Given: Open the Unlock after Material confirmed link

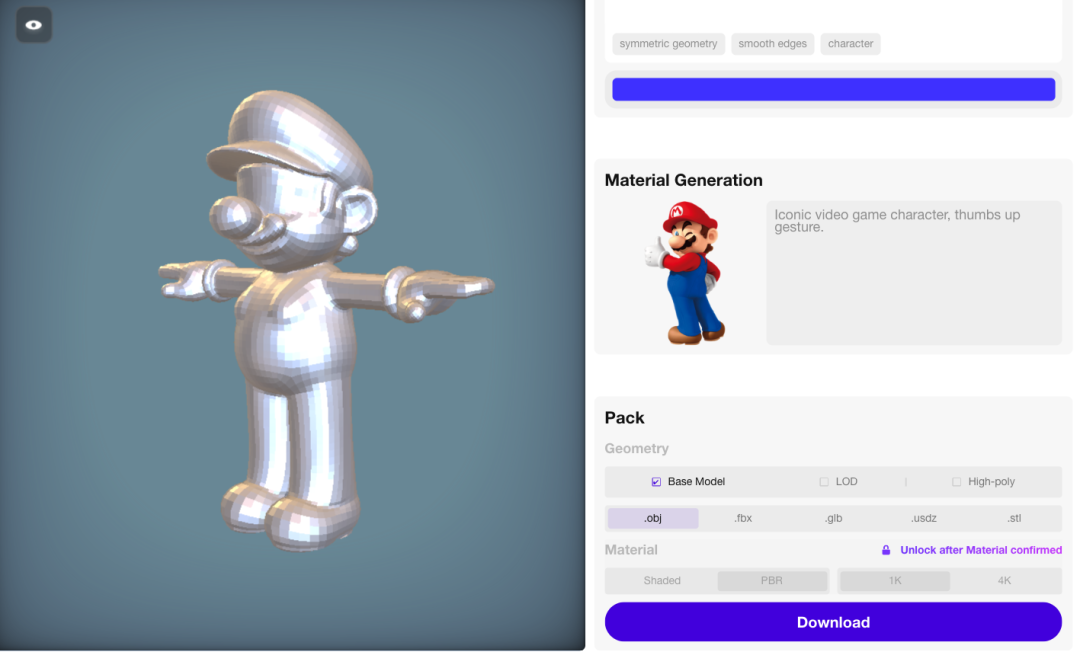Looking at the screenshot, I should click(981, 550).
